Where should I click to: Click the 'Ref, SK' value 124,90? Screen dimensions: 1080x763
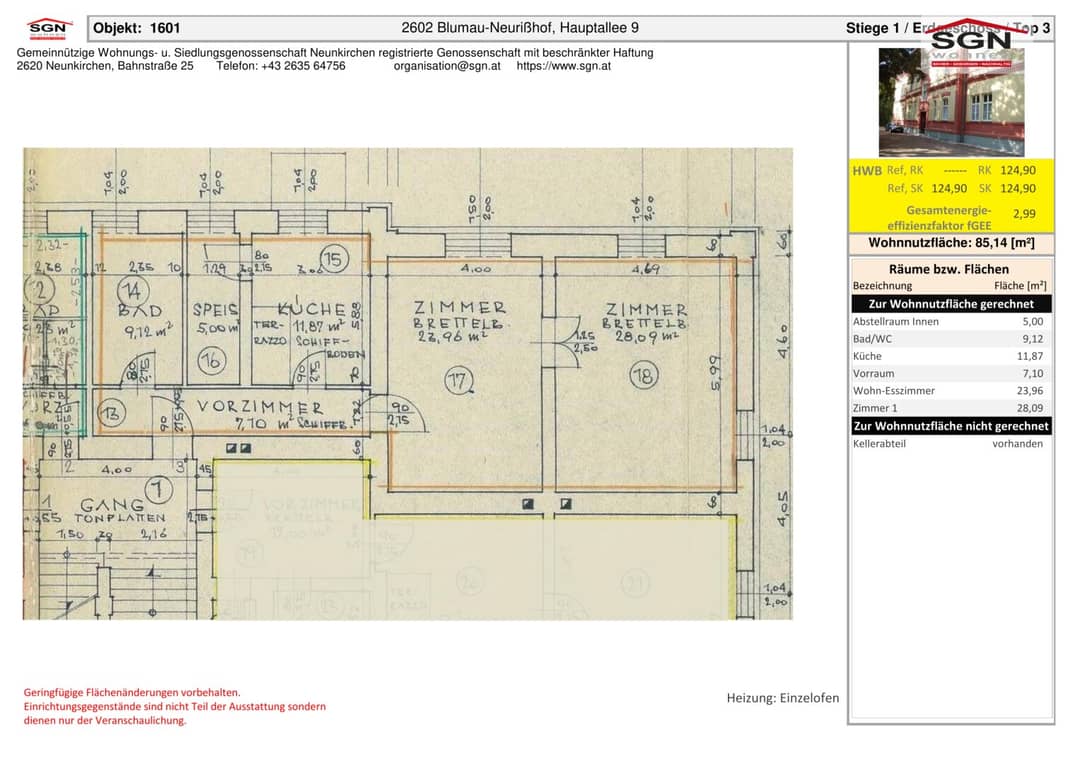[948, 189]
